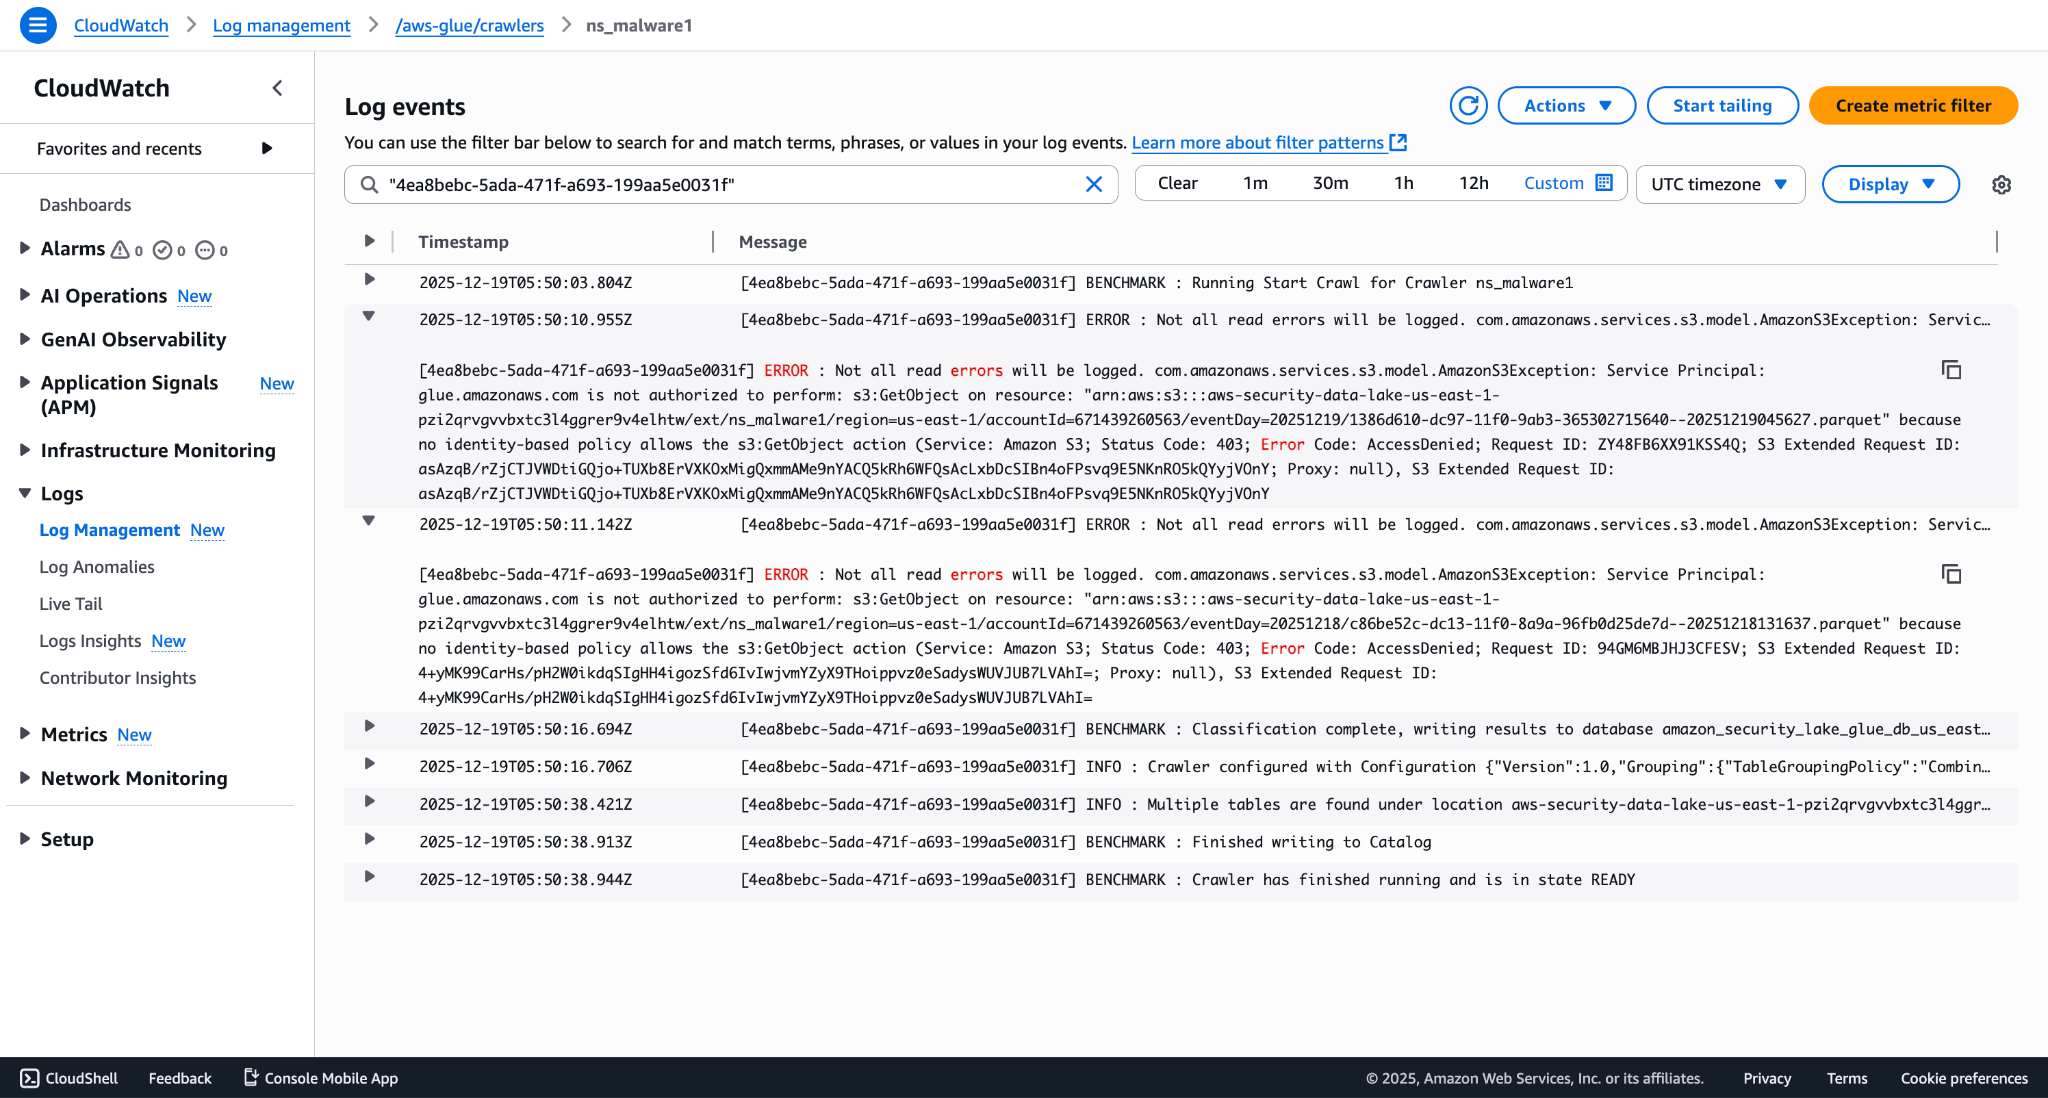Focus the log filter search field
Viewport: 2048px width, 1098px height.
pyautogui.click(x=731, y=184)
